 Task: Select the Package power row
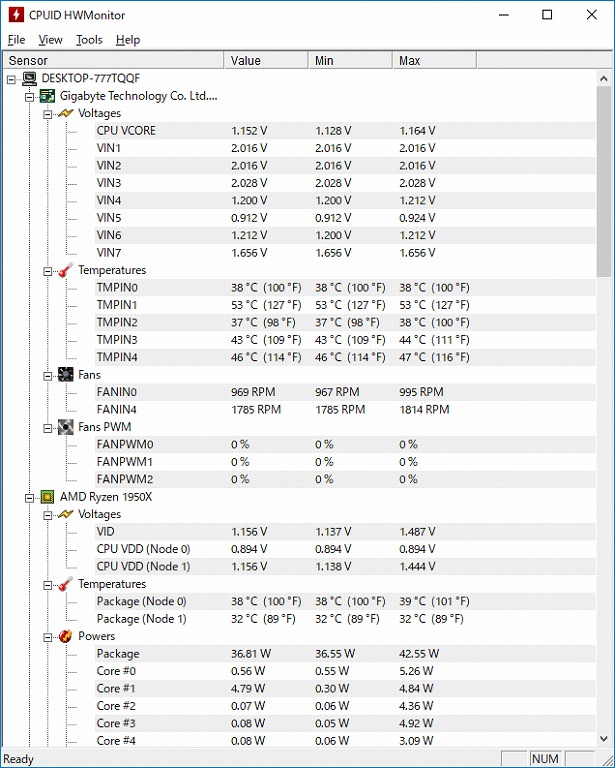pyautogui.click(x=345, y=653)
